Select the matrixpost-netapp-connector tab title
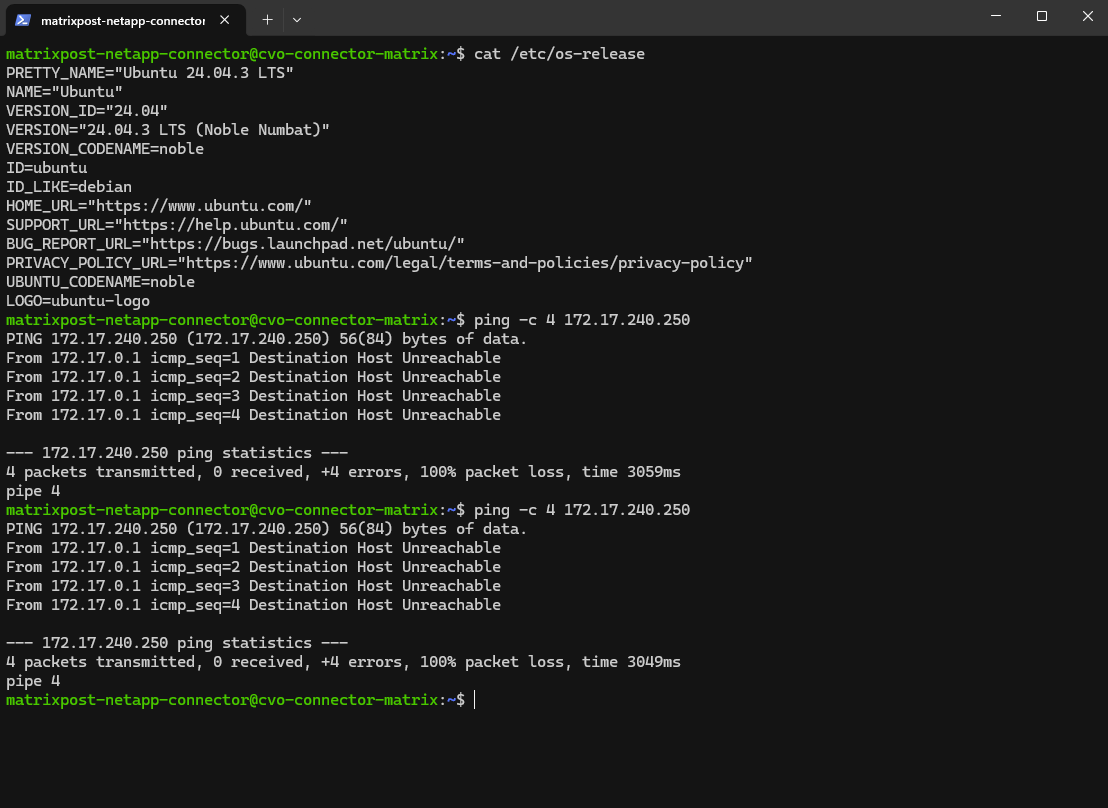 coord(122,19)
